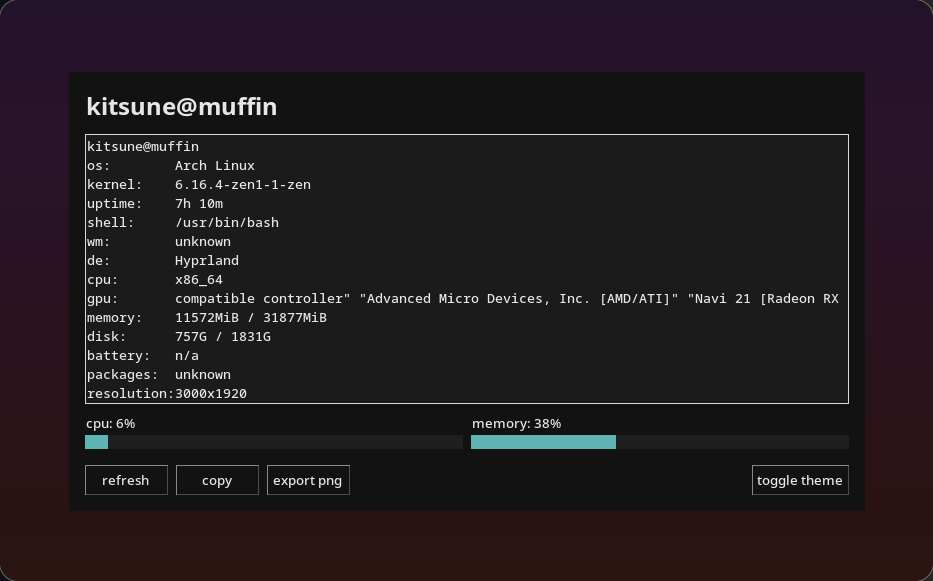The width and height of the screenshot is (933, 581).
Task: Select the kitsune@muffin window title
Action: [x=181, y=106]
